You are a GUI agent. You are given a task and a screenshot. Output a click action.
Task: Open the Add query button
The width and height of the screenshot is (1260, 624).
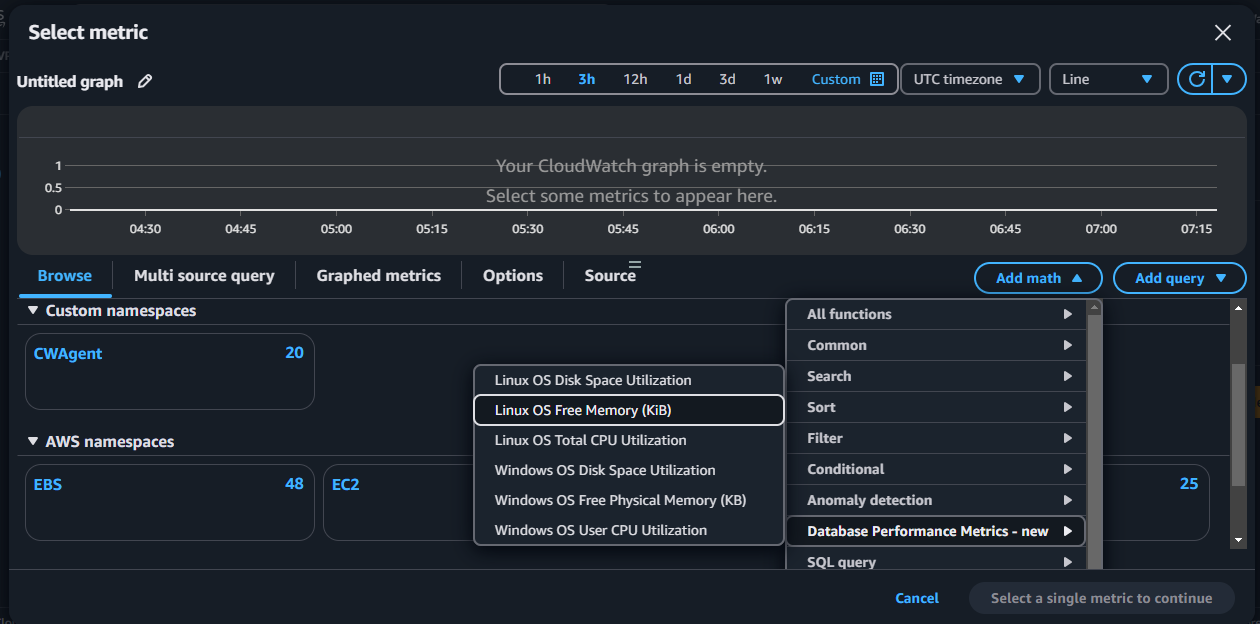(1179, 278)
